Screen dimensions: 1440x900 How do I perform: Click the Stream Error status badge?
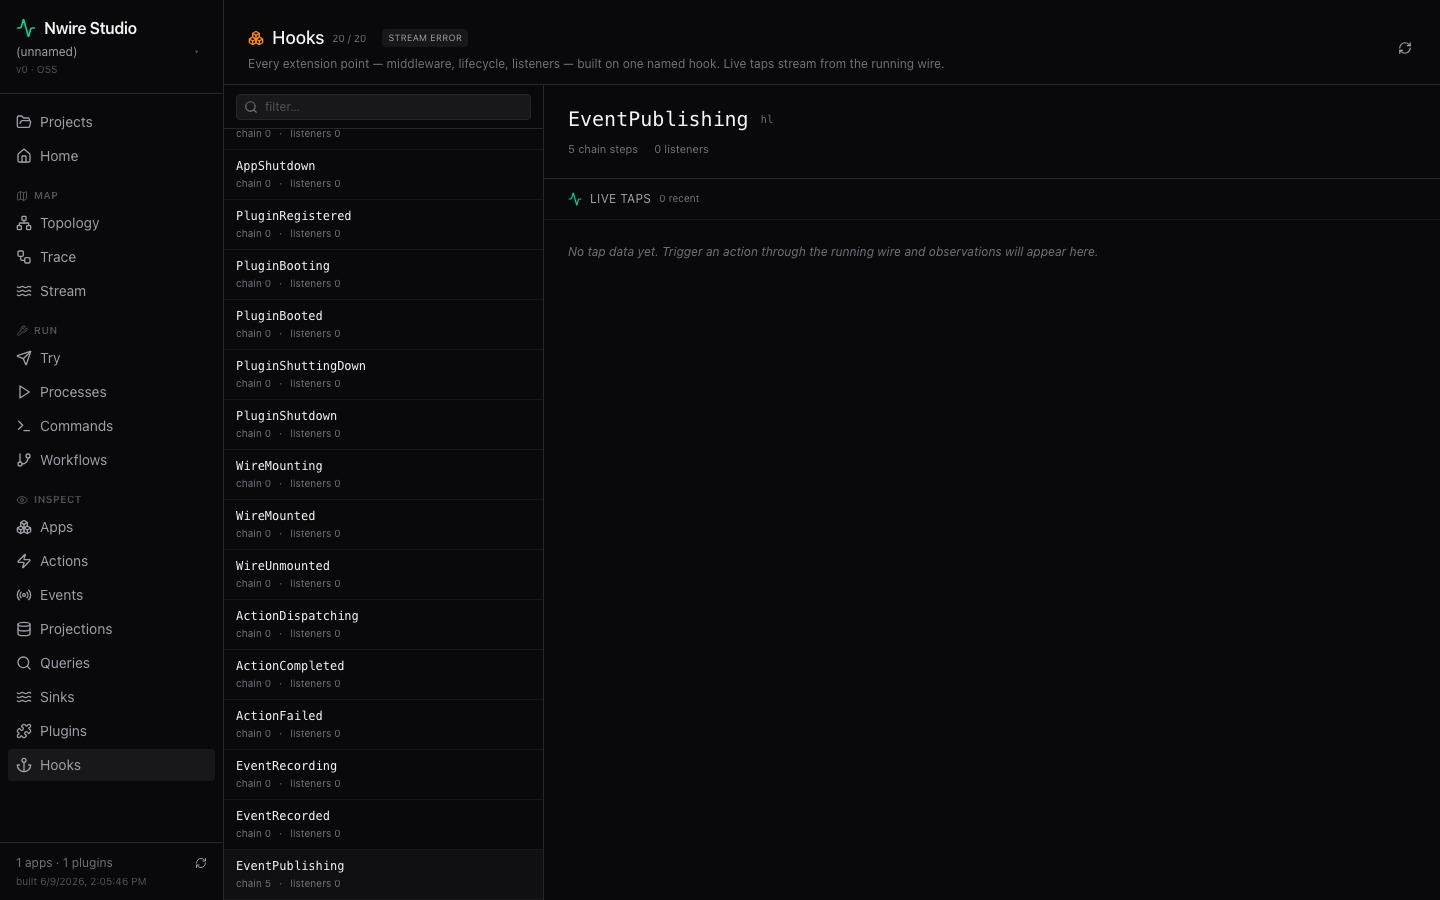(425, 38)
